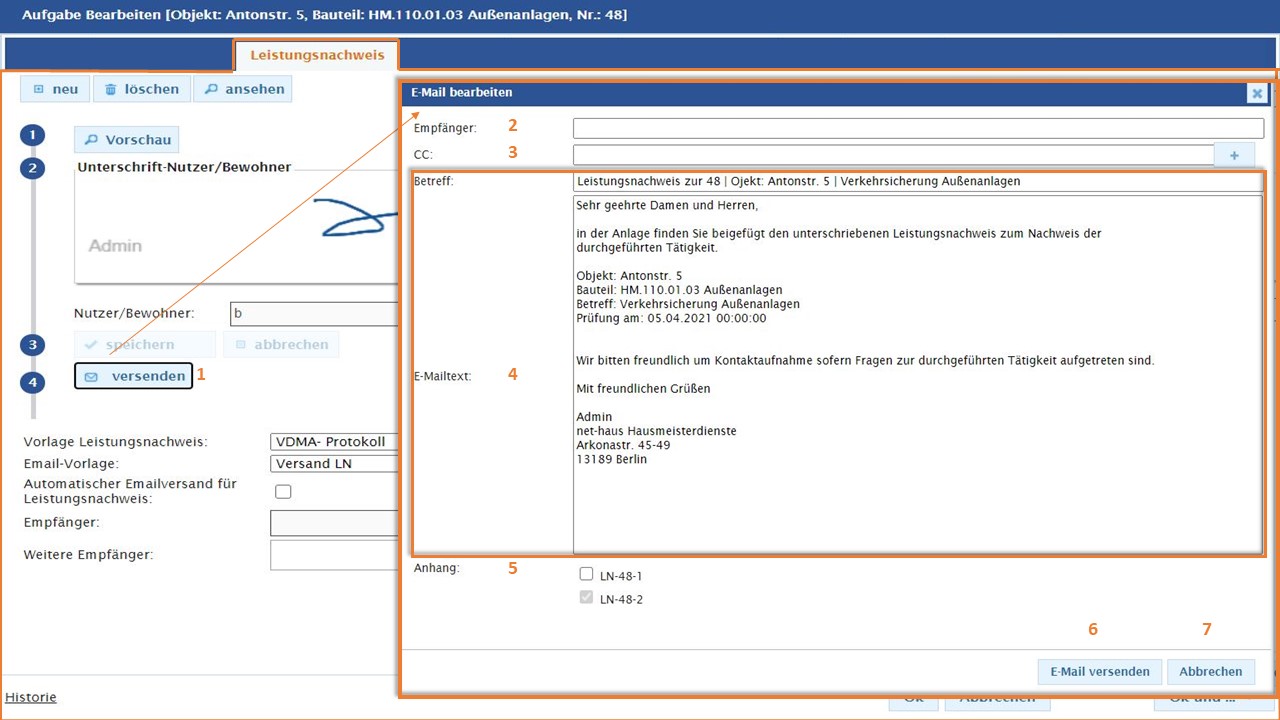
Task: Click the E-Mail versenden button
Action: [x=1100, y=671]
